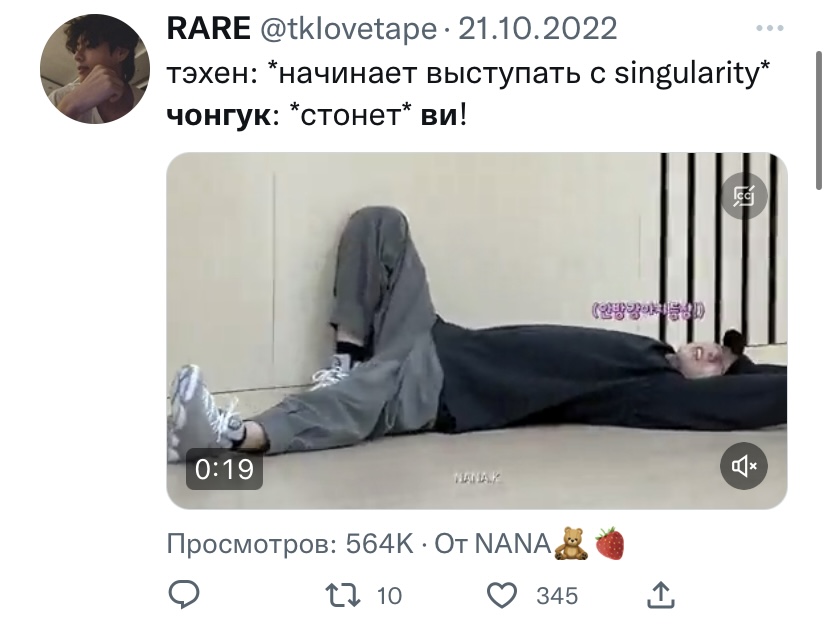
Task: Open the share upload icon
Action: pos(661,595)
